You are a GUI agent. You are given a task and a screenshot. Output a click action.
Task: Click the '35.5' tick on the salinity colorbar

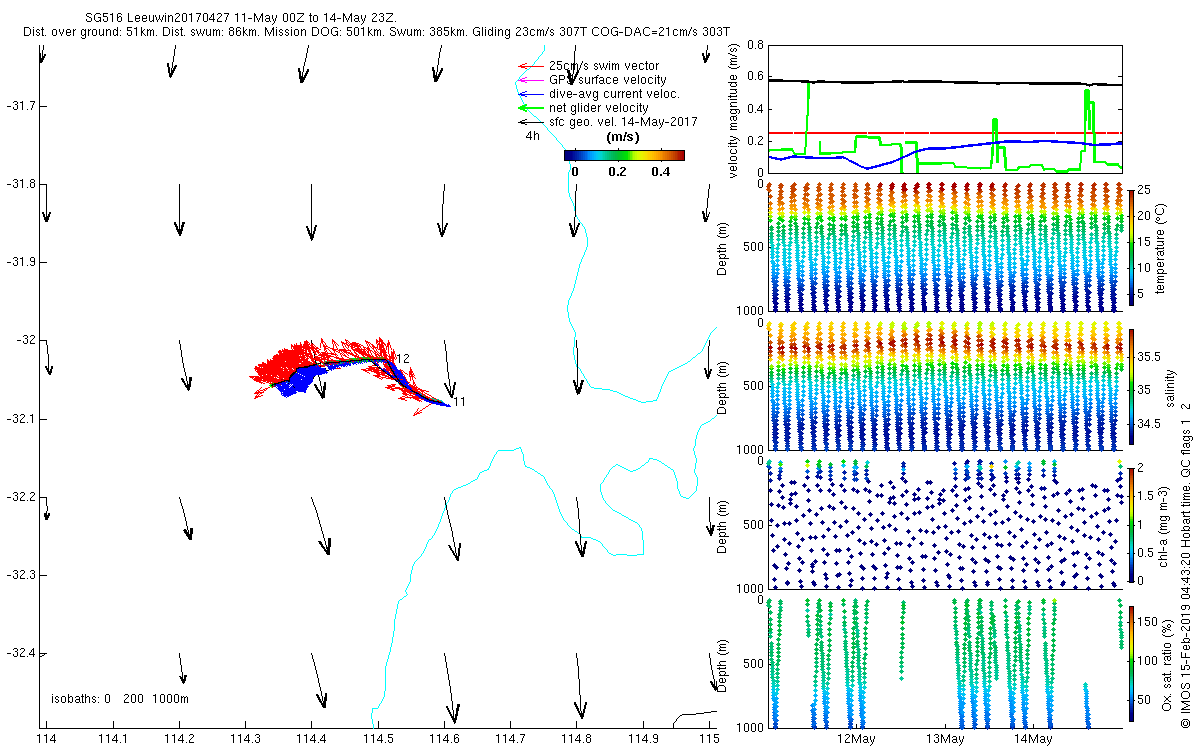[x=1150, y=356]
